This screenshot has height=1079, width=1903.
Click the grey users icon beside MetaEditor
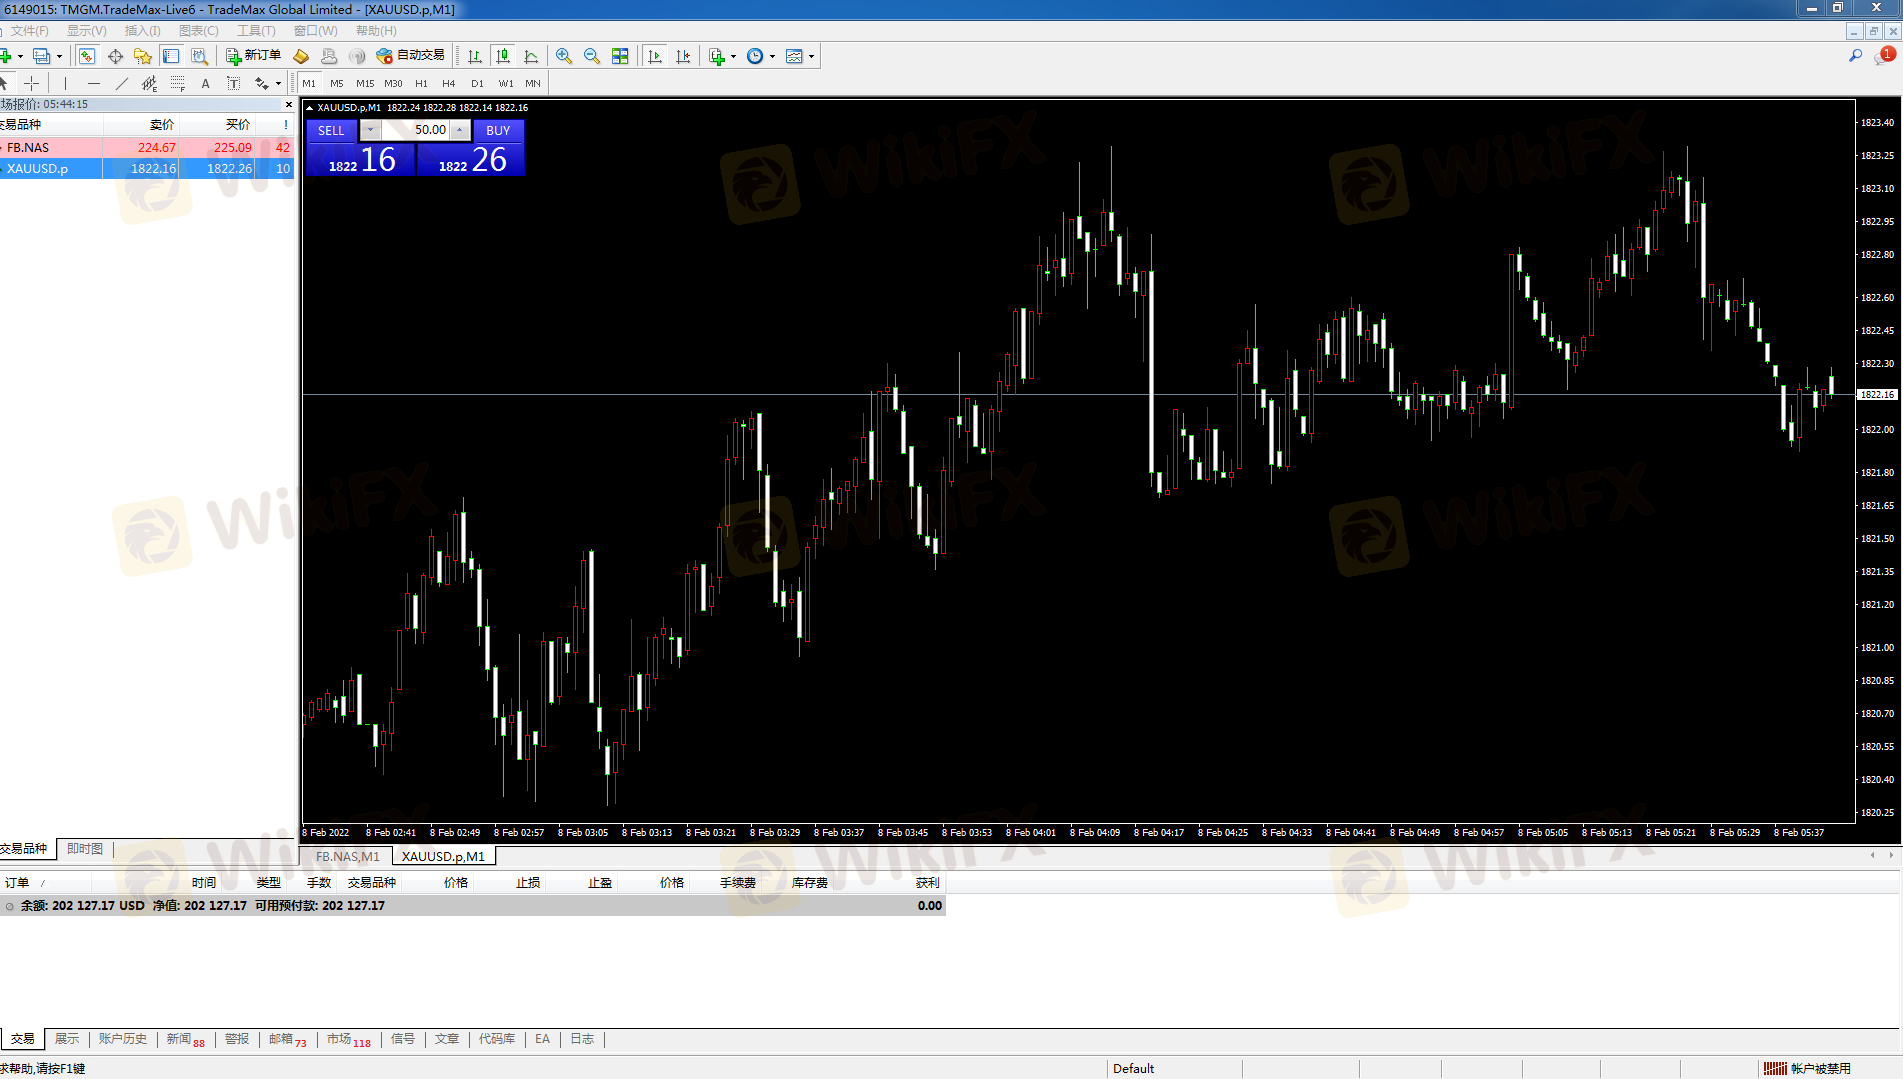tap(329, 56)
